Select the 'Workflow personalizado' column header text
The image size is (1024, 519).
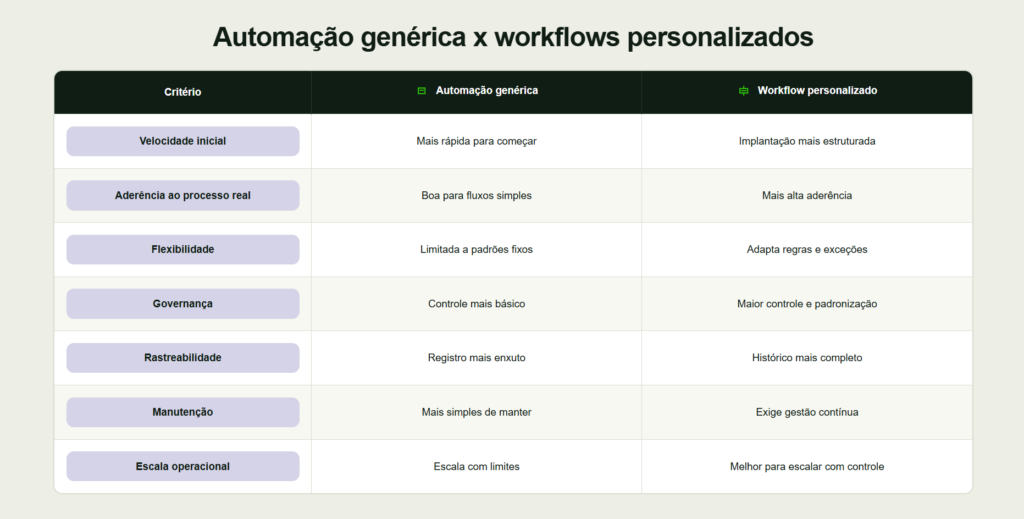pos(817,91)
